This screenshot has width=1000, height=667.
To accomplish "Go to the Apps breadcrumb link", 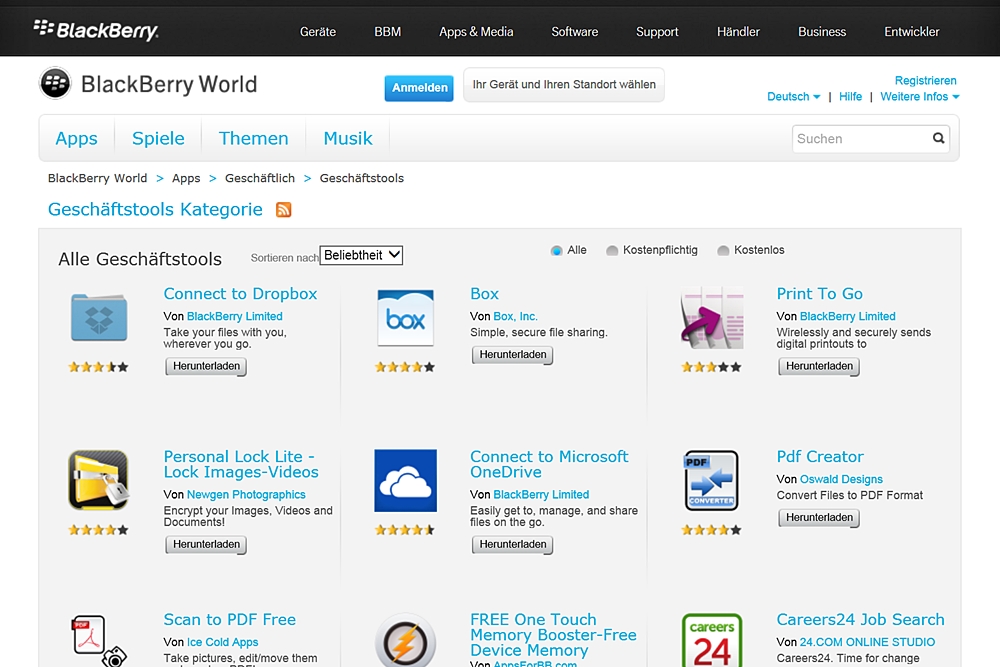I will [x=186, y=178].
